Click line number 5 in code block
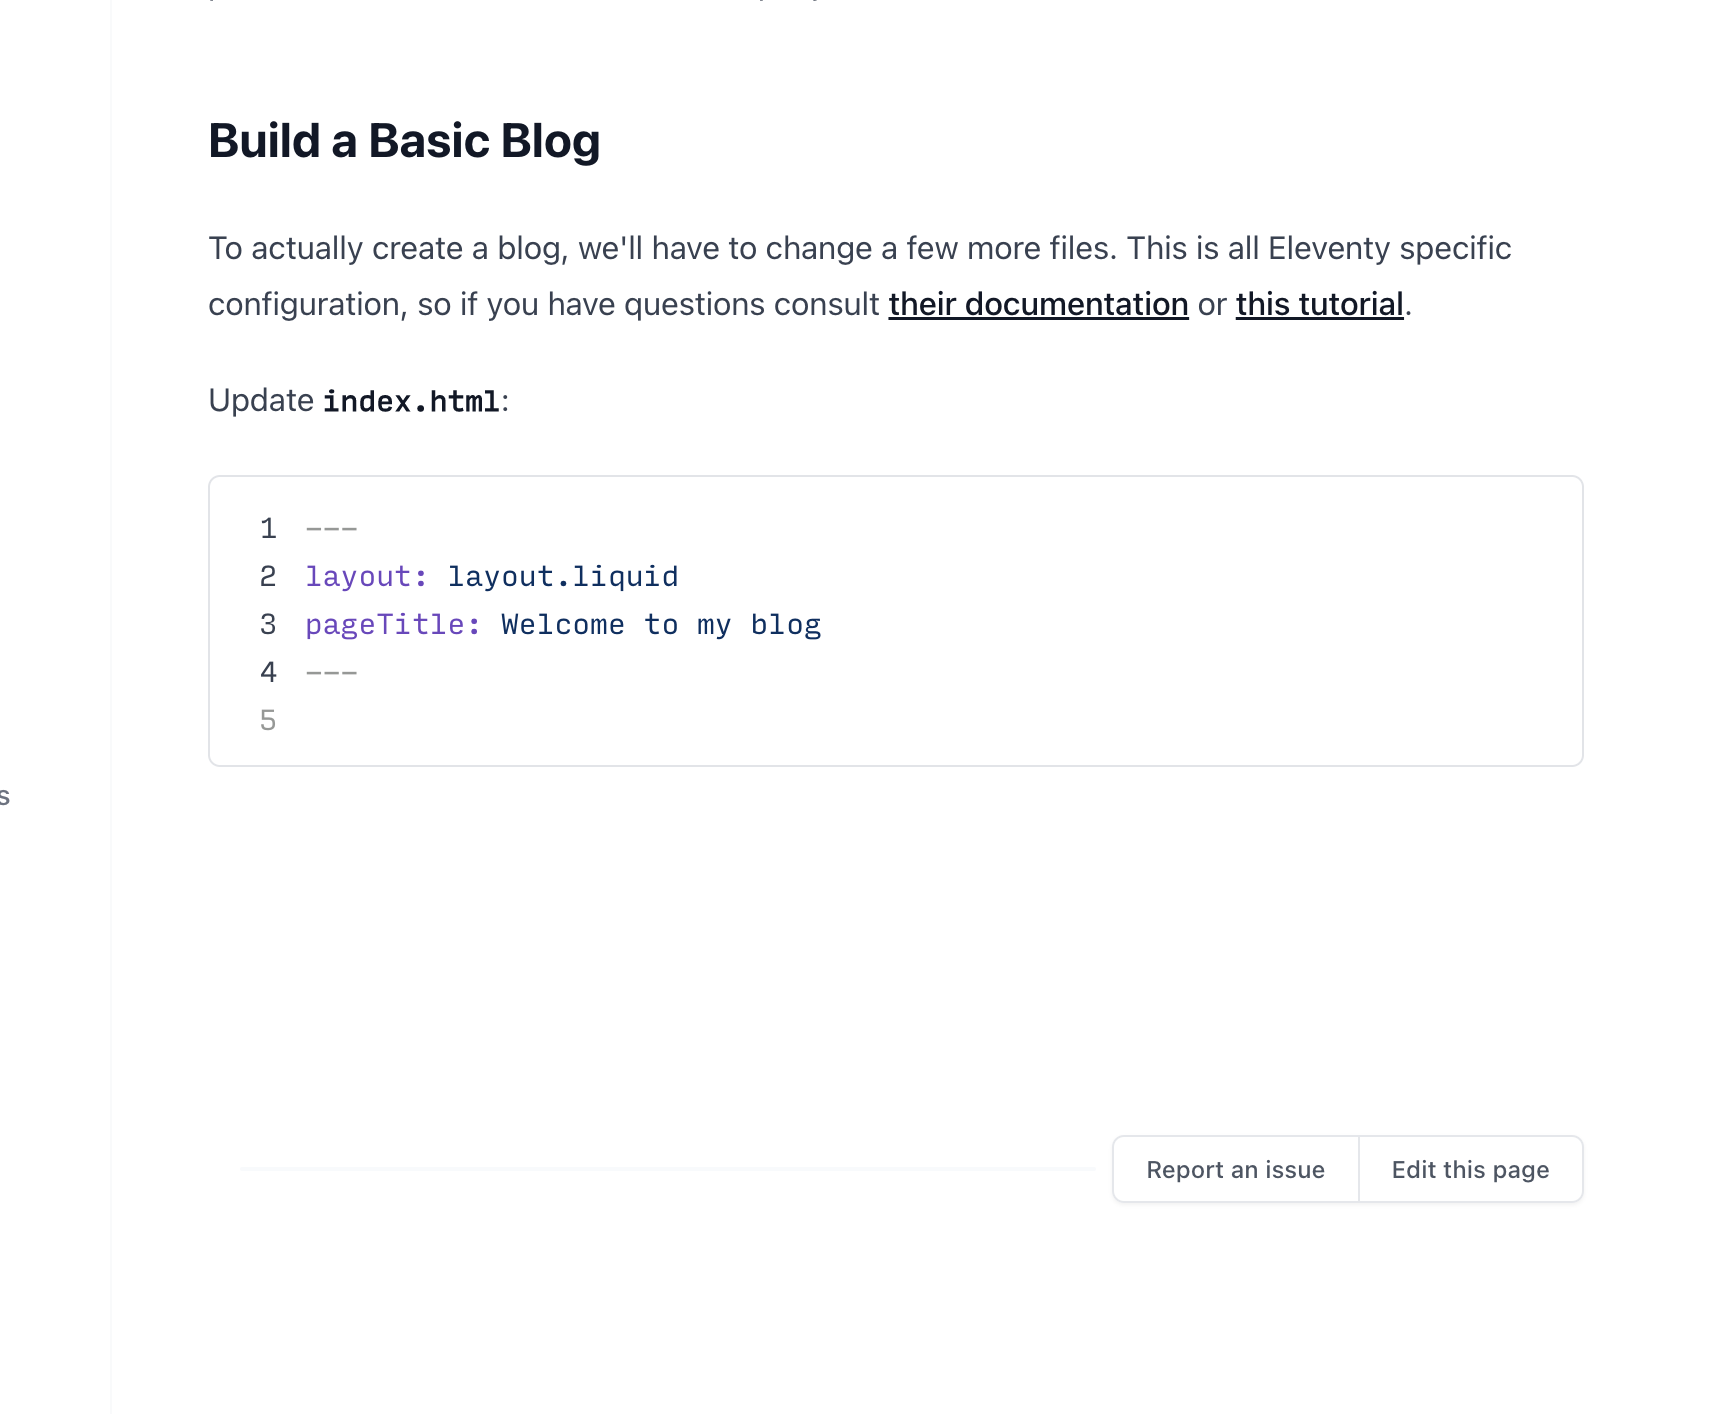This screenshot has height=1414, width=1730. (x=268, y=719)
